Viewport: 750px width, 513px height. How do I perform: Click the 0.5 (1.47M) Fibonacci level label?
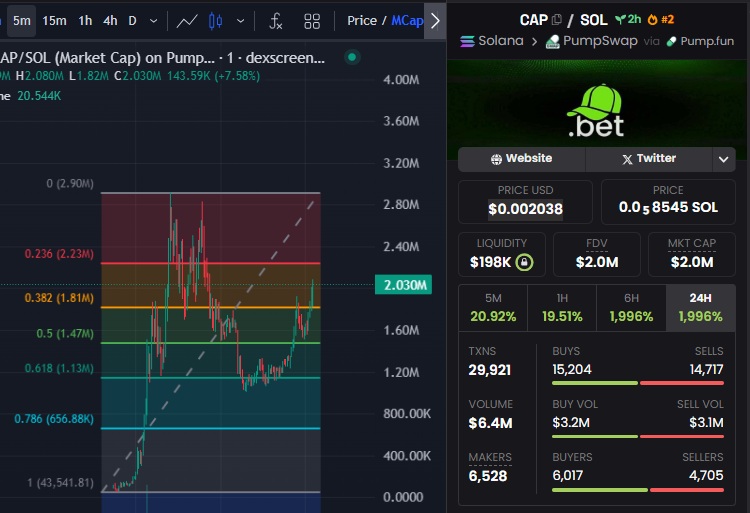coord(65,333)
